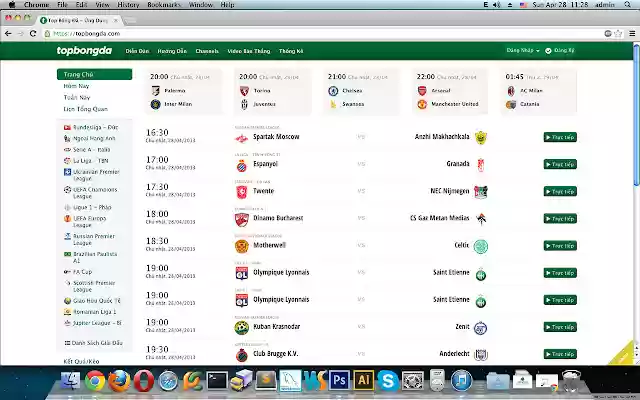Open the Diễn Đàn nav item
Viewport: 640px width, 400px height.
point(137,51)
